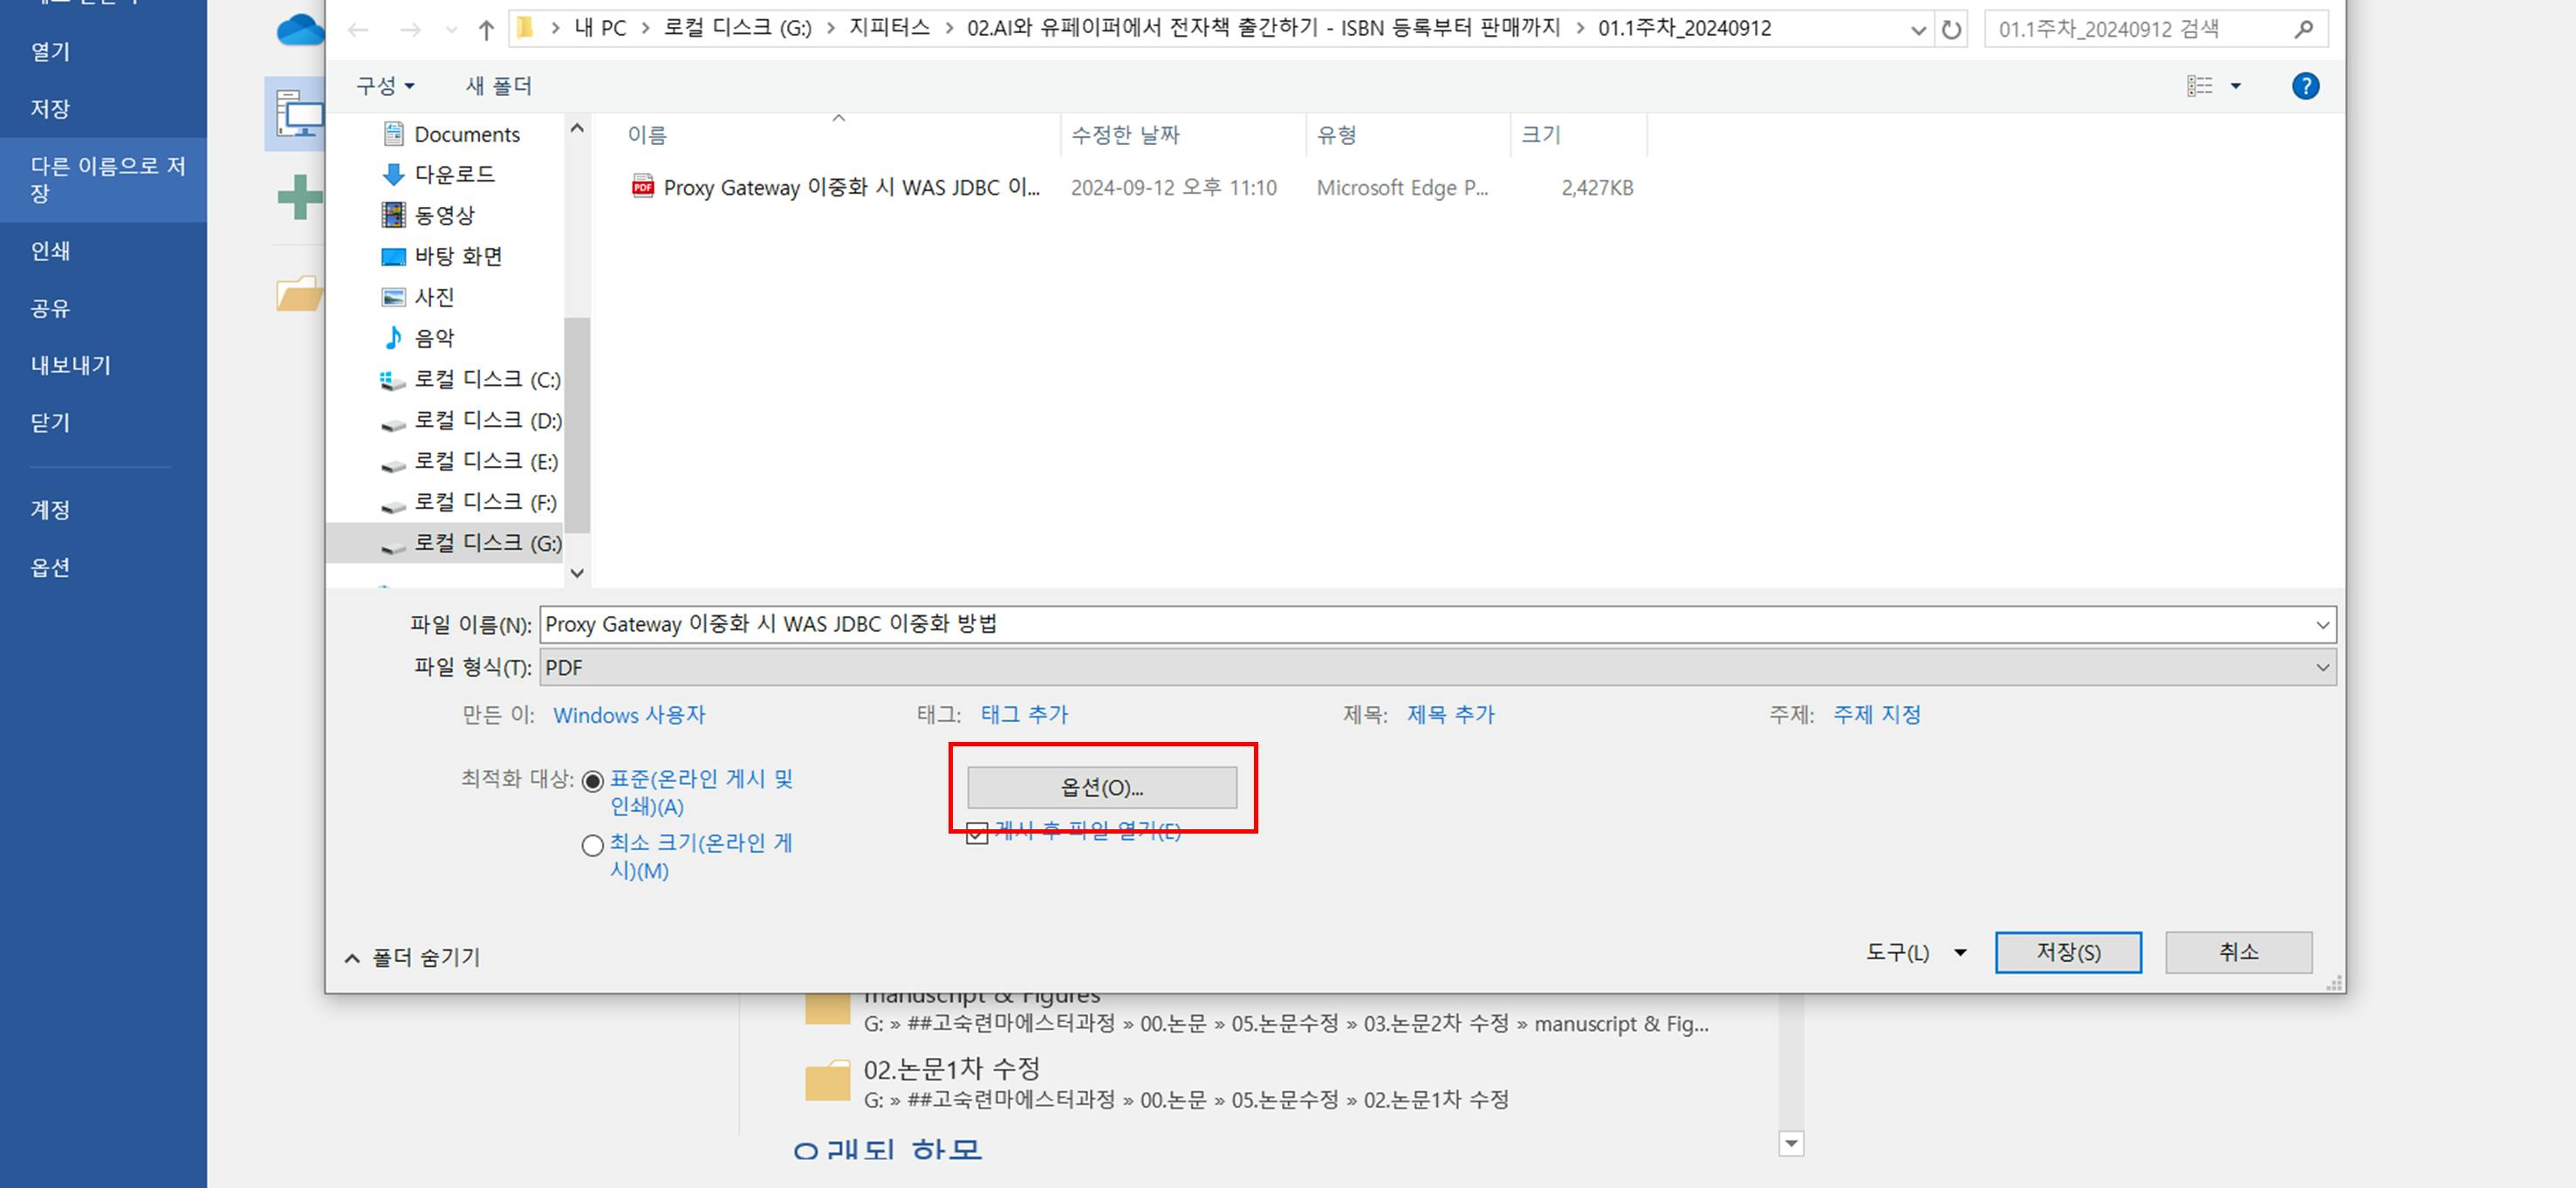Click the search magnifier icon
The width and height of the screenshot is (2576, 1188).
[x=2303, y=30]
